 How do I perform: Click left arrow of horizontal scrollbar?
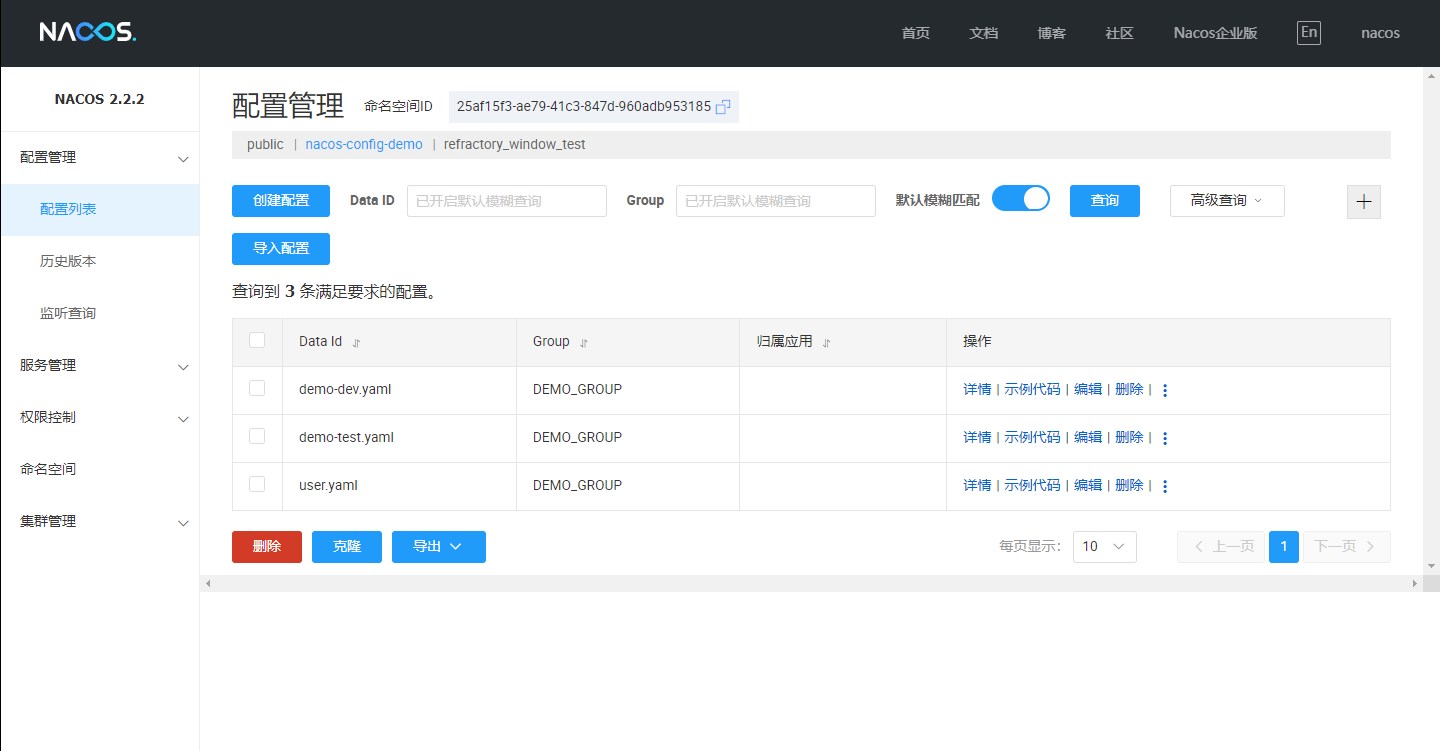(x=208, y=583)
